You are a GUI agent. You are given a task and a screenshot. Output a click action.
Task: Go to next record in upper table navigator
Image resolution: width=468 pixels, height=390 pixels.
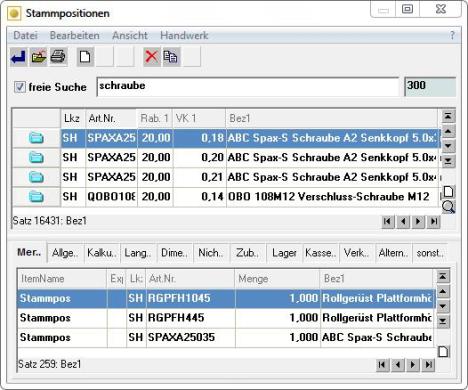click(418, 221)
